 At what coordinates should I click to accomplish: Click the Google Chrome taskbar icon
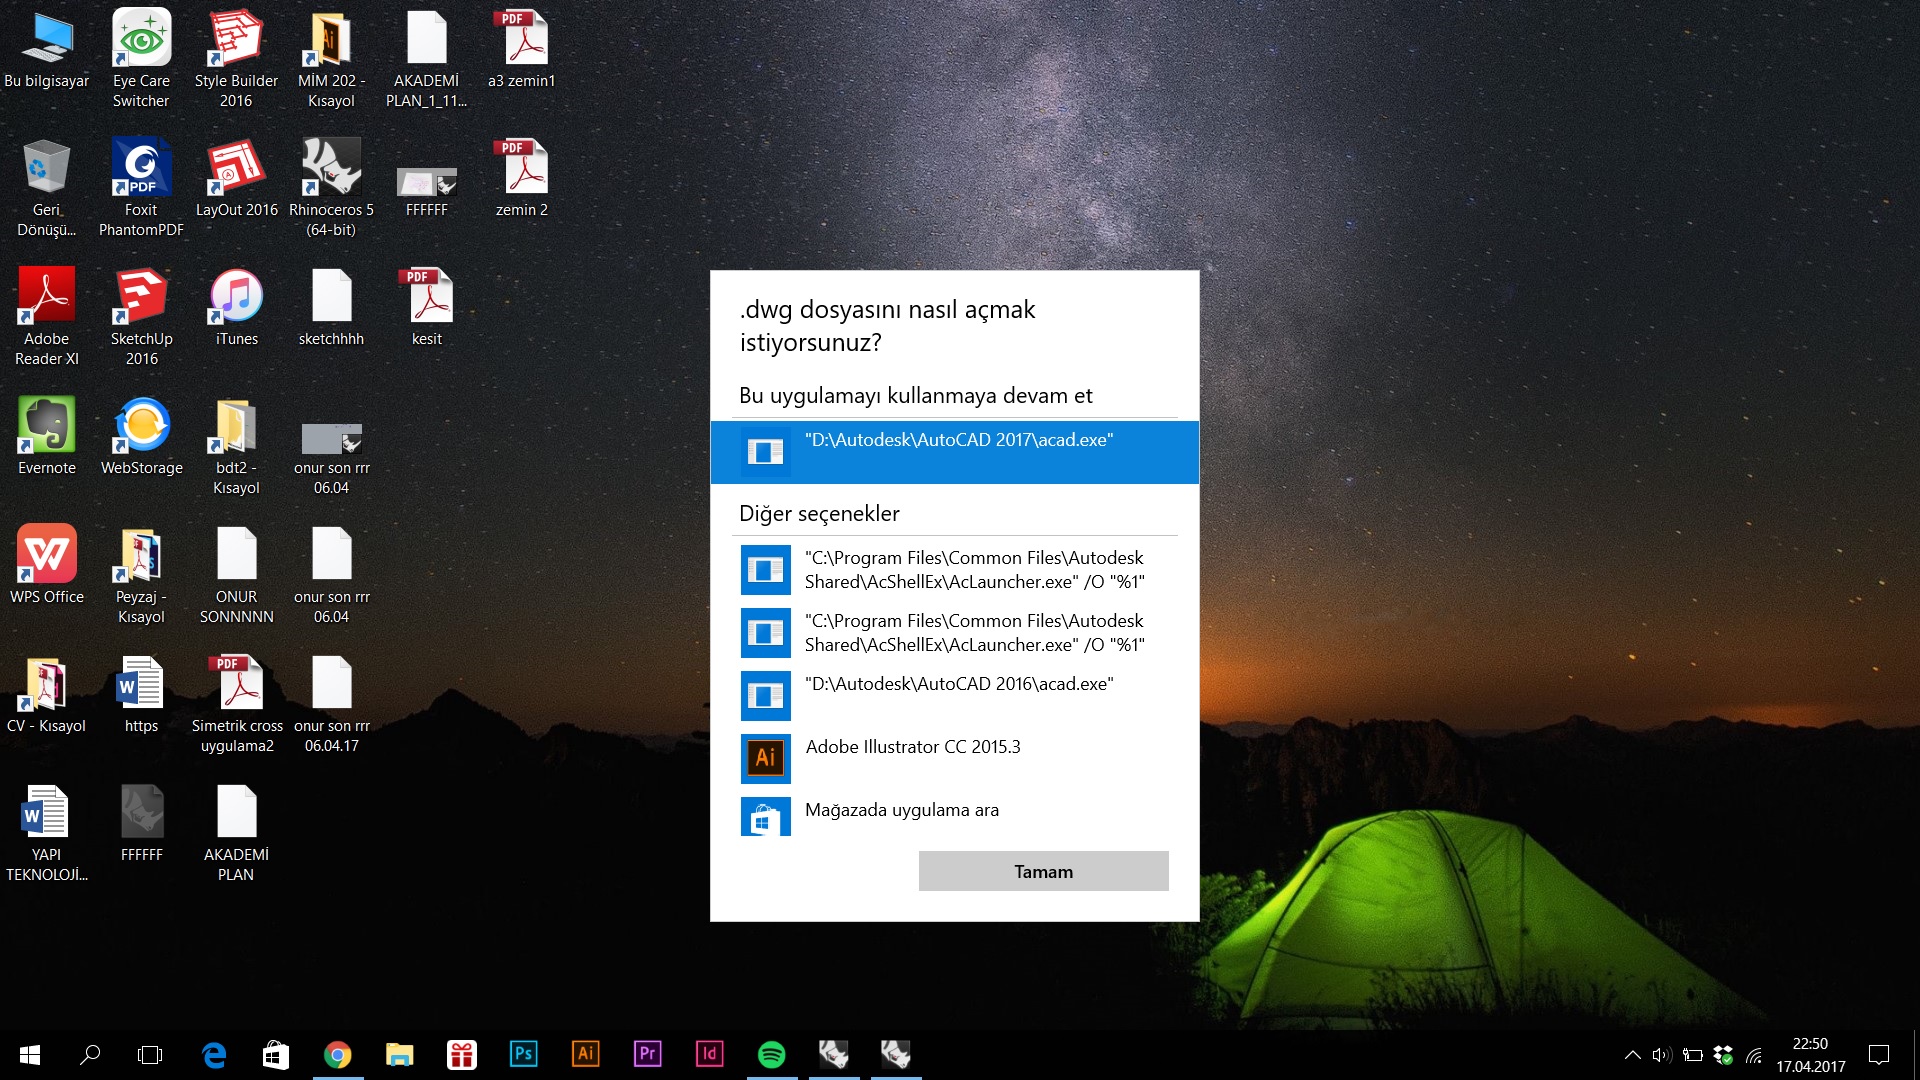[x=338, y=1054]
